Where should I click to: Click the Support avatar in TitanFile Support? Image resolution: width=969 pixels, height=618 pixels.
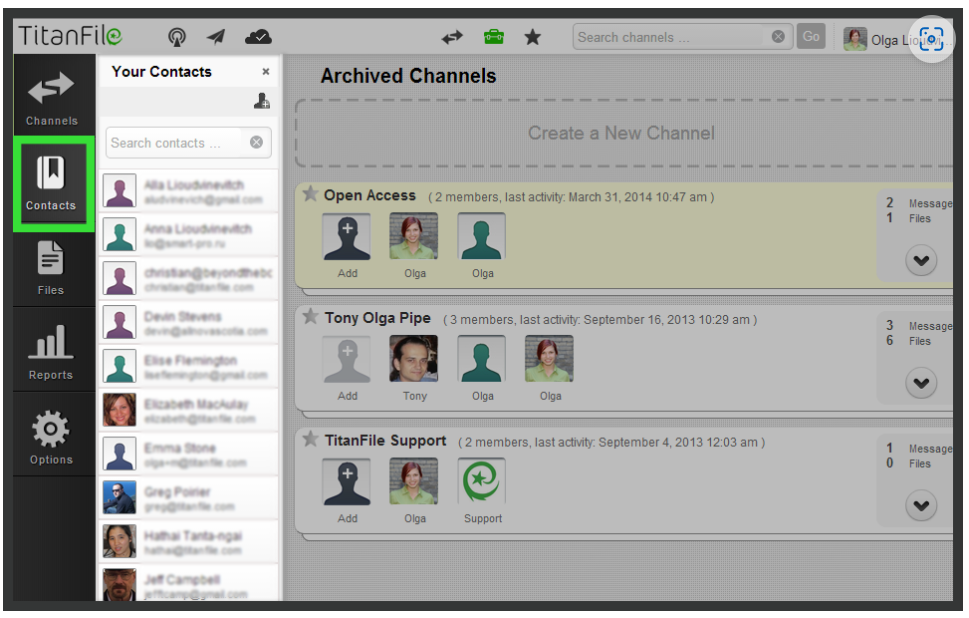pyautogui.click(x=481, y=481)
